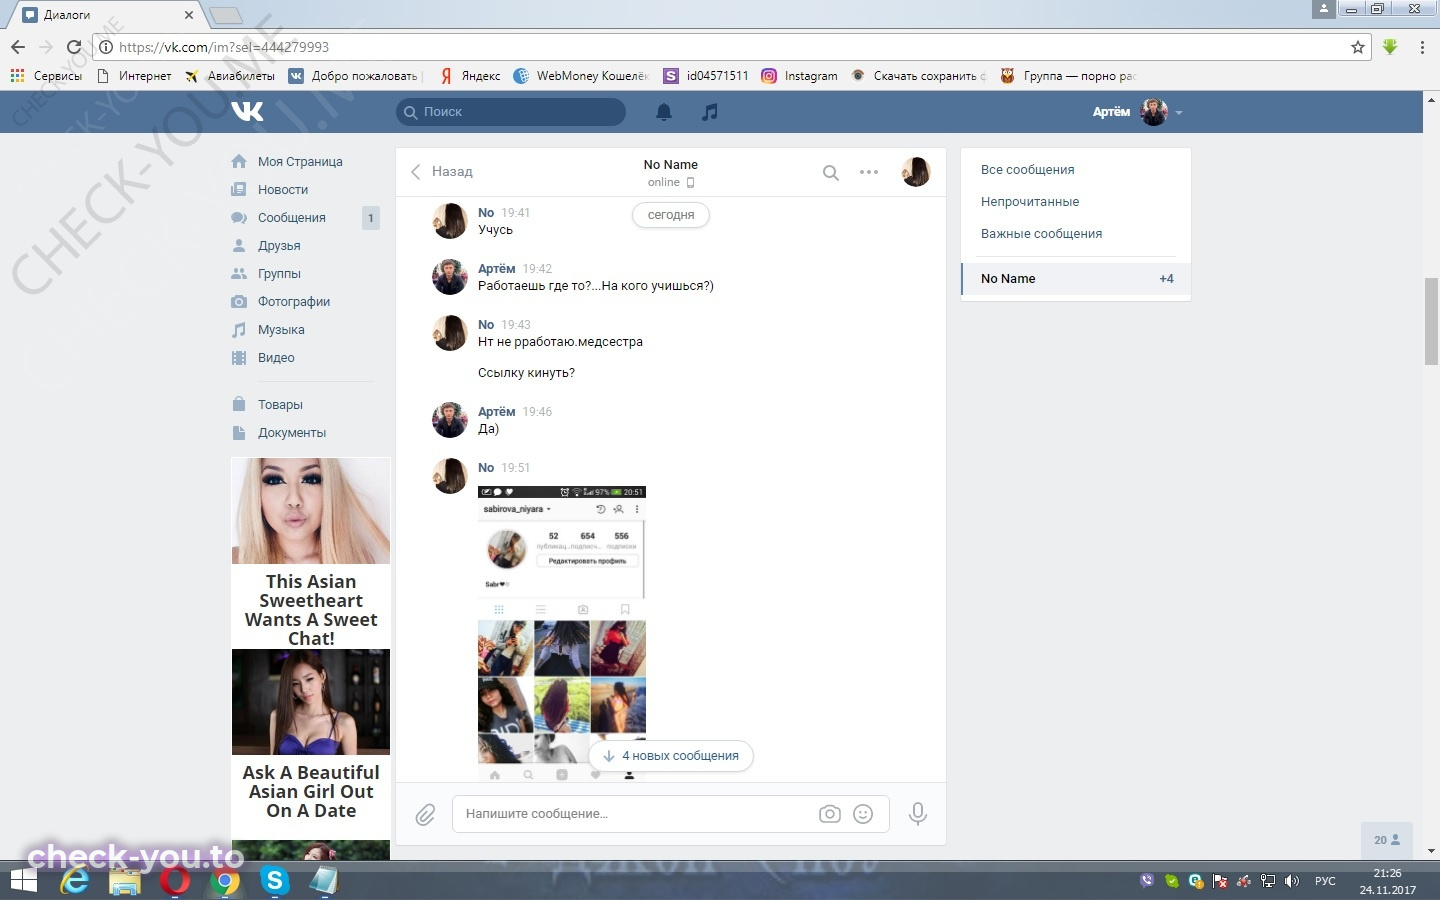Go back in browser history

pos(18,47)
